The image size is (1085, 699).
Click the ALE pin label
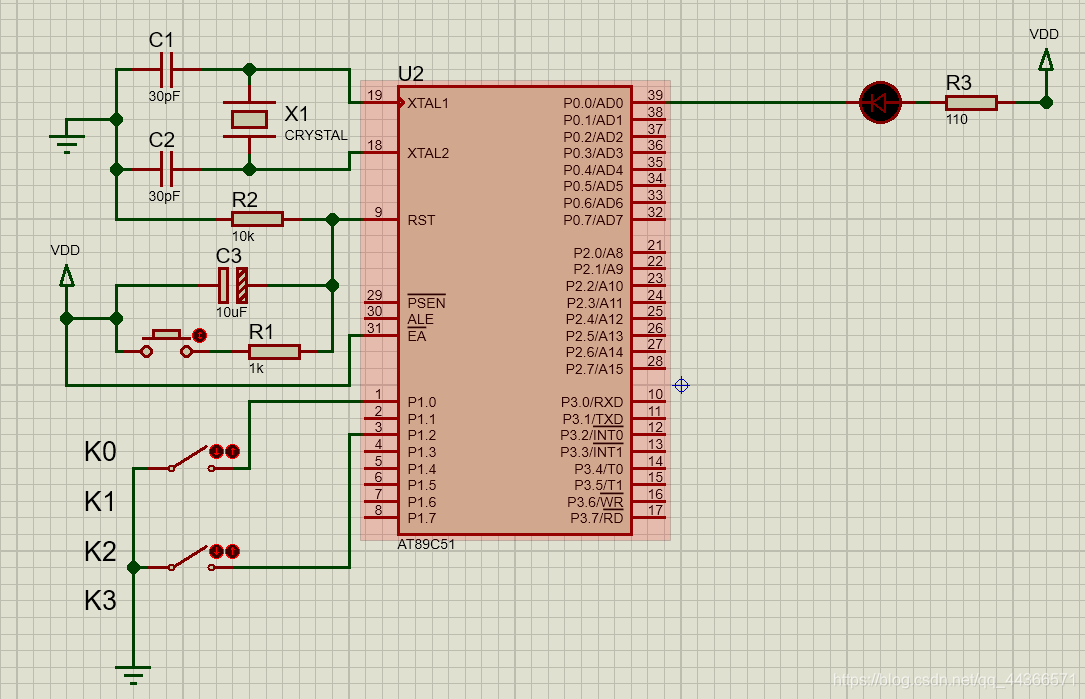pyautogui.click(x=420, y=319)
